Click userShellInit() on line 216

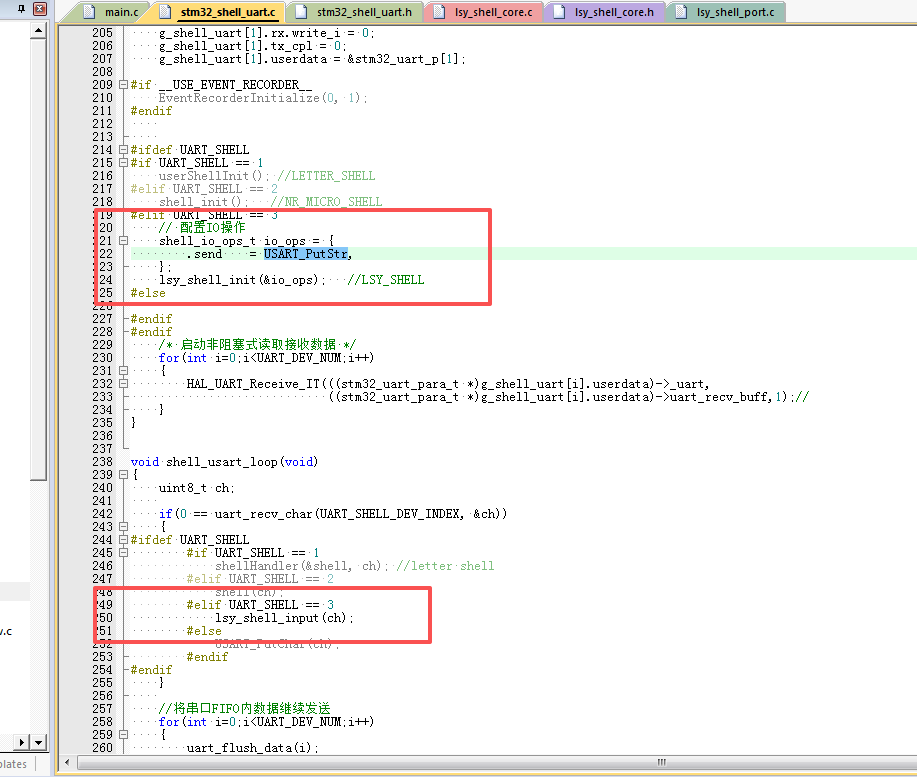214,176
